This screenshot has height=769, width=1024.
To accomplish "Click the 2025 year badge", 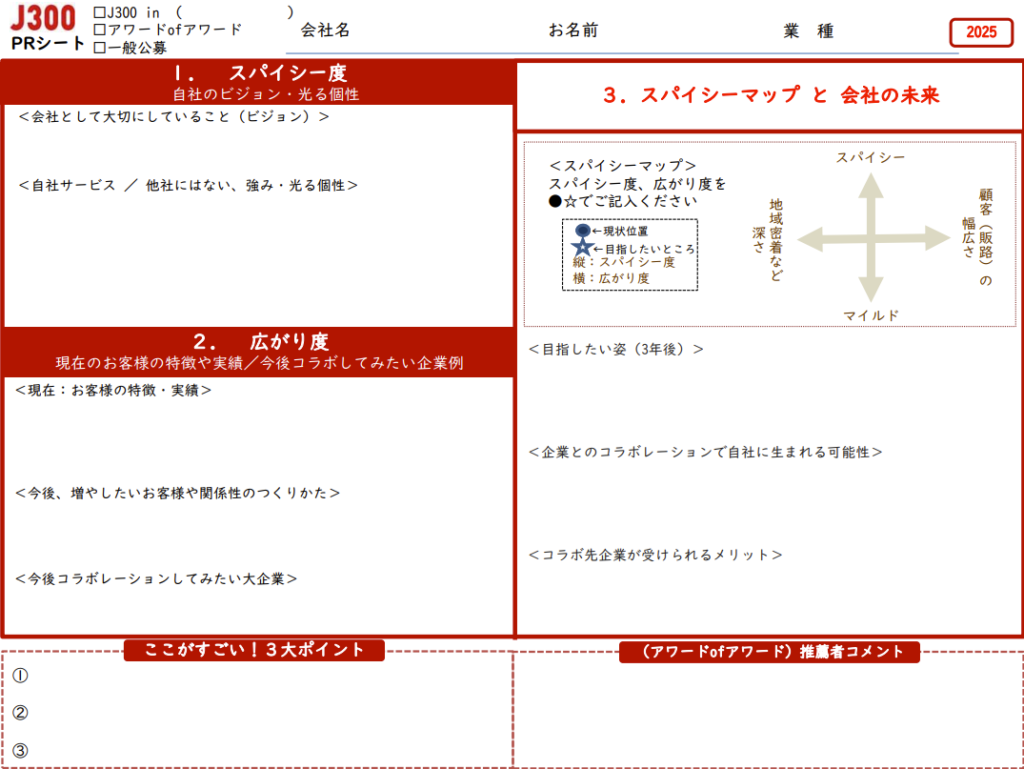I will click(981, 32).
